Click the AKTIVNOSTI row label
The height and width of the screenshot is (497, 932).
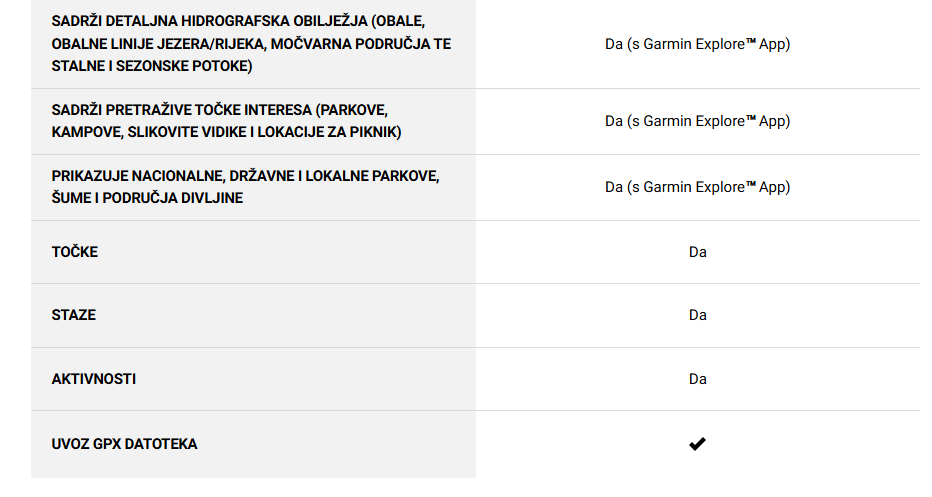coord(94,379)
